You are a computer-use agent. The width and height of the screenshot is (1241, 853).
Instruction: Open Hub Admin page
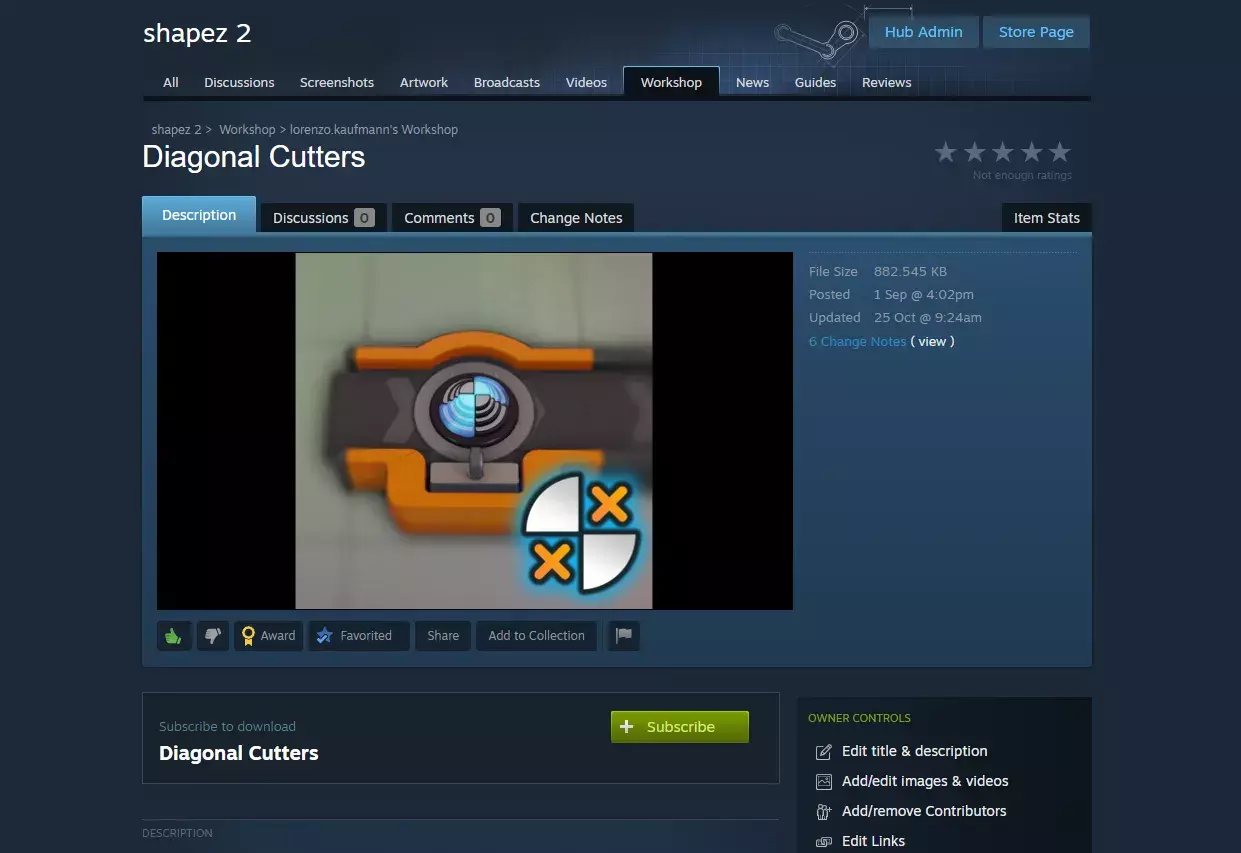click(923, 32)
